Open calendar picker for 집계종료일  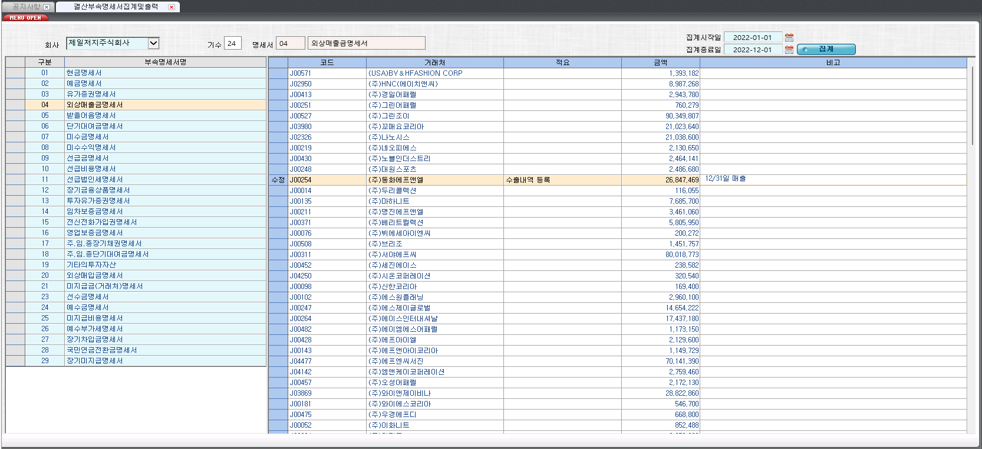pyautogui.click(x=789, y=50)
